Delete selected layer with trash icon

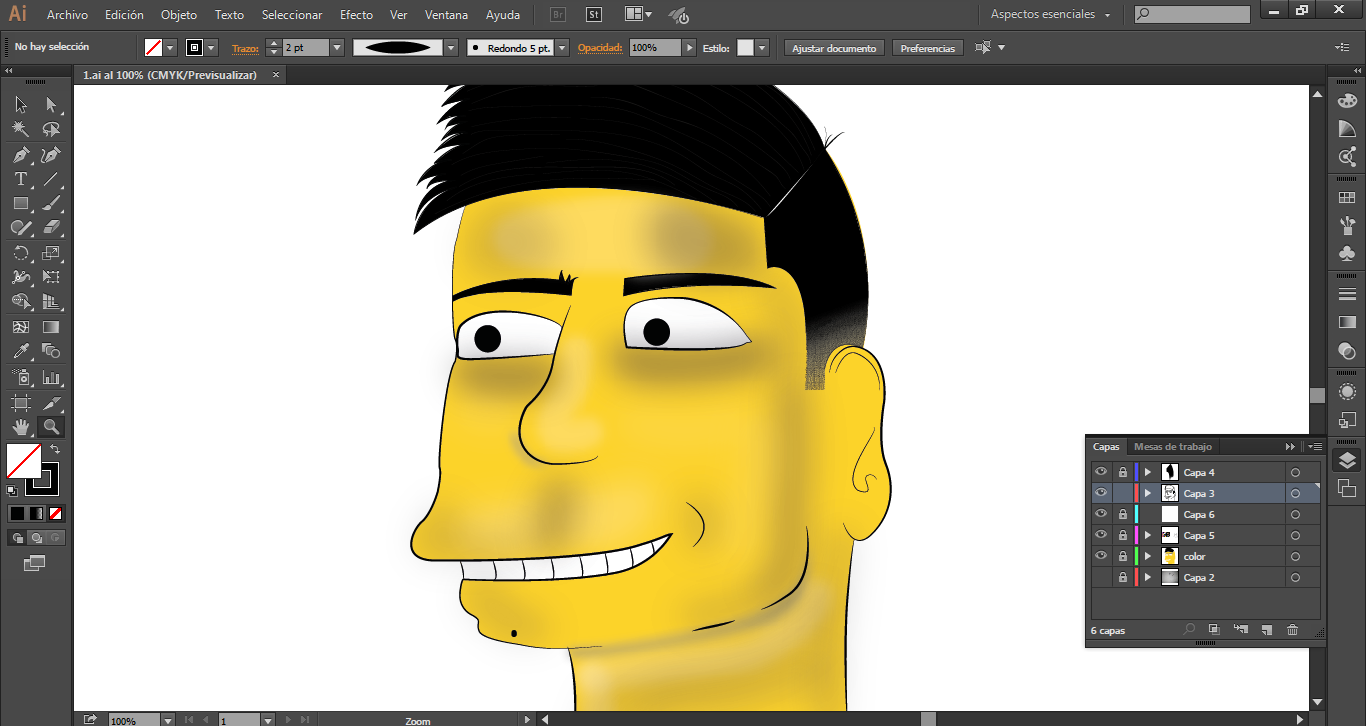coord(1292,630)
